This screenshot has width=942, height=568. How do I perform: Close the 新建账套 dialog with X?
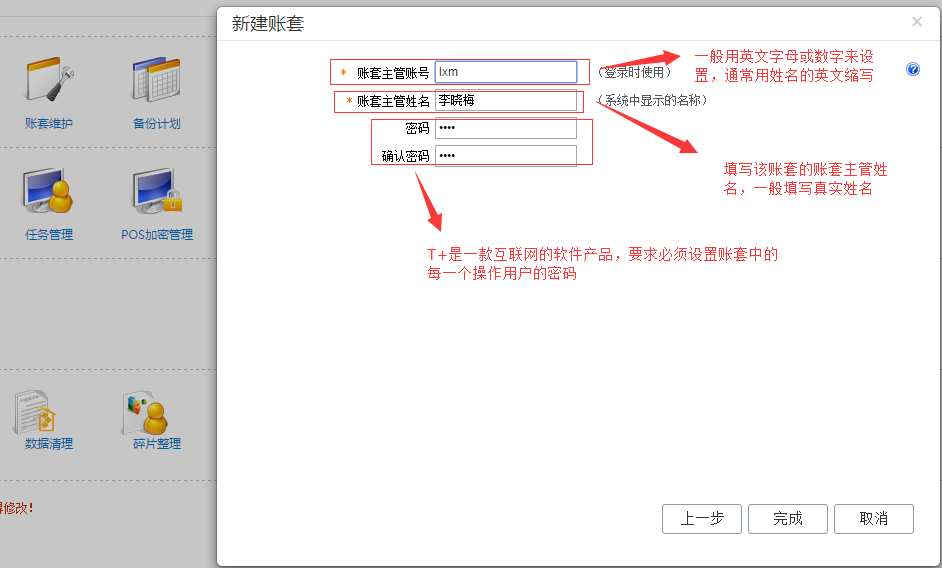click(x=917, y=21)
